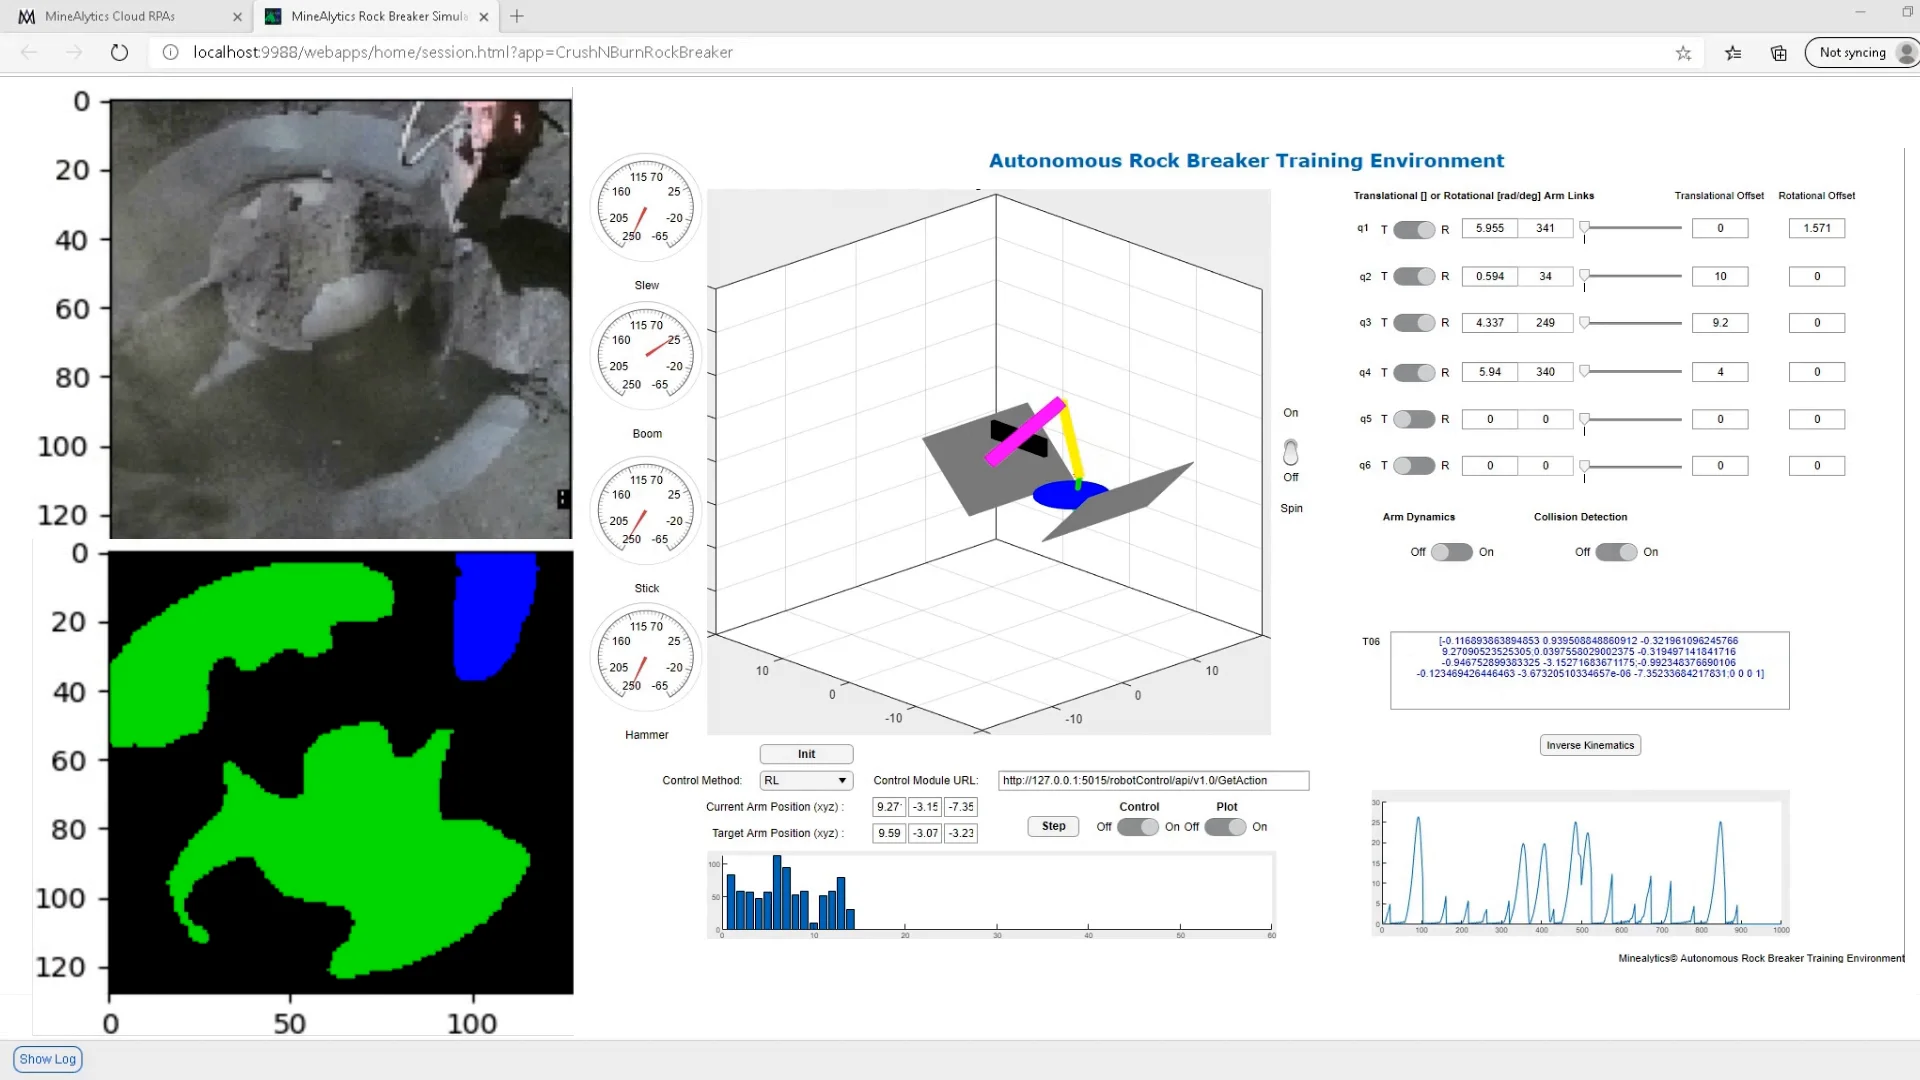This screenshot has width=1920, height=1080.
Task: Open the browser collections icon
Action: tap(1778, 53)
